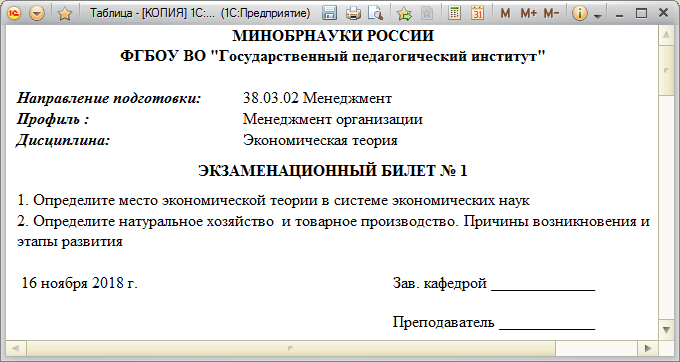Open the main menu round dropdown button

pos(37,13)
